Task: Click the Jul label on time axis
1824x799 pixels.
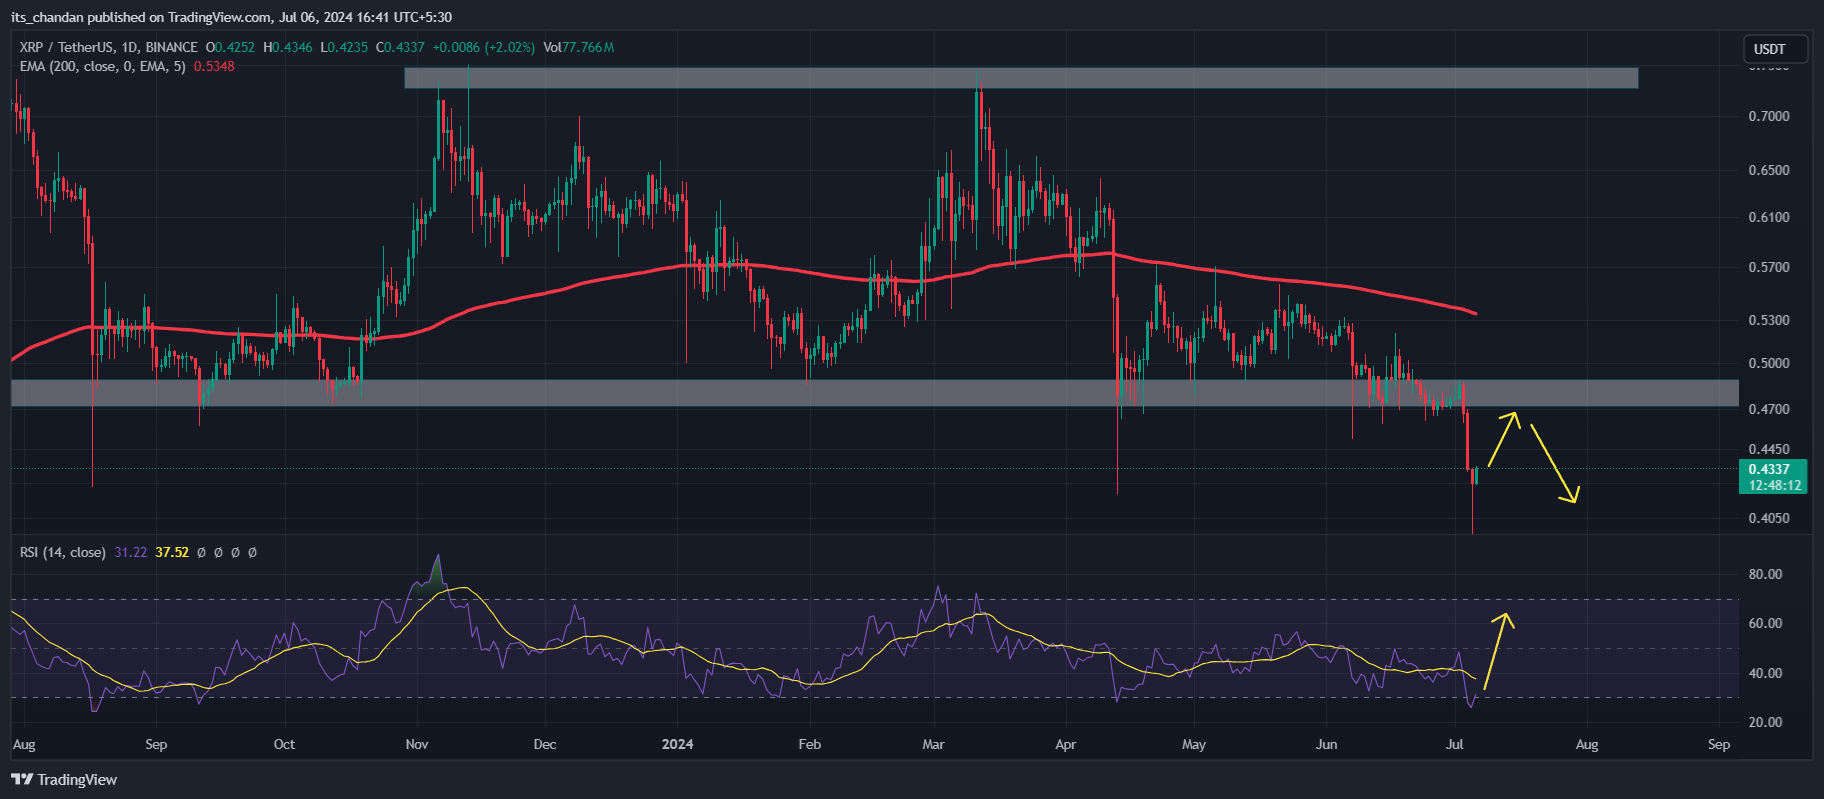Action: 1455,744
